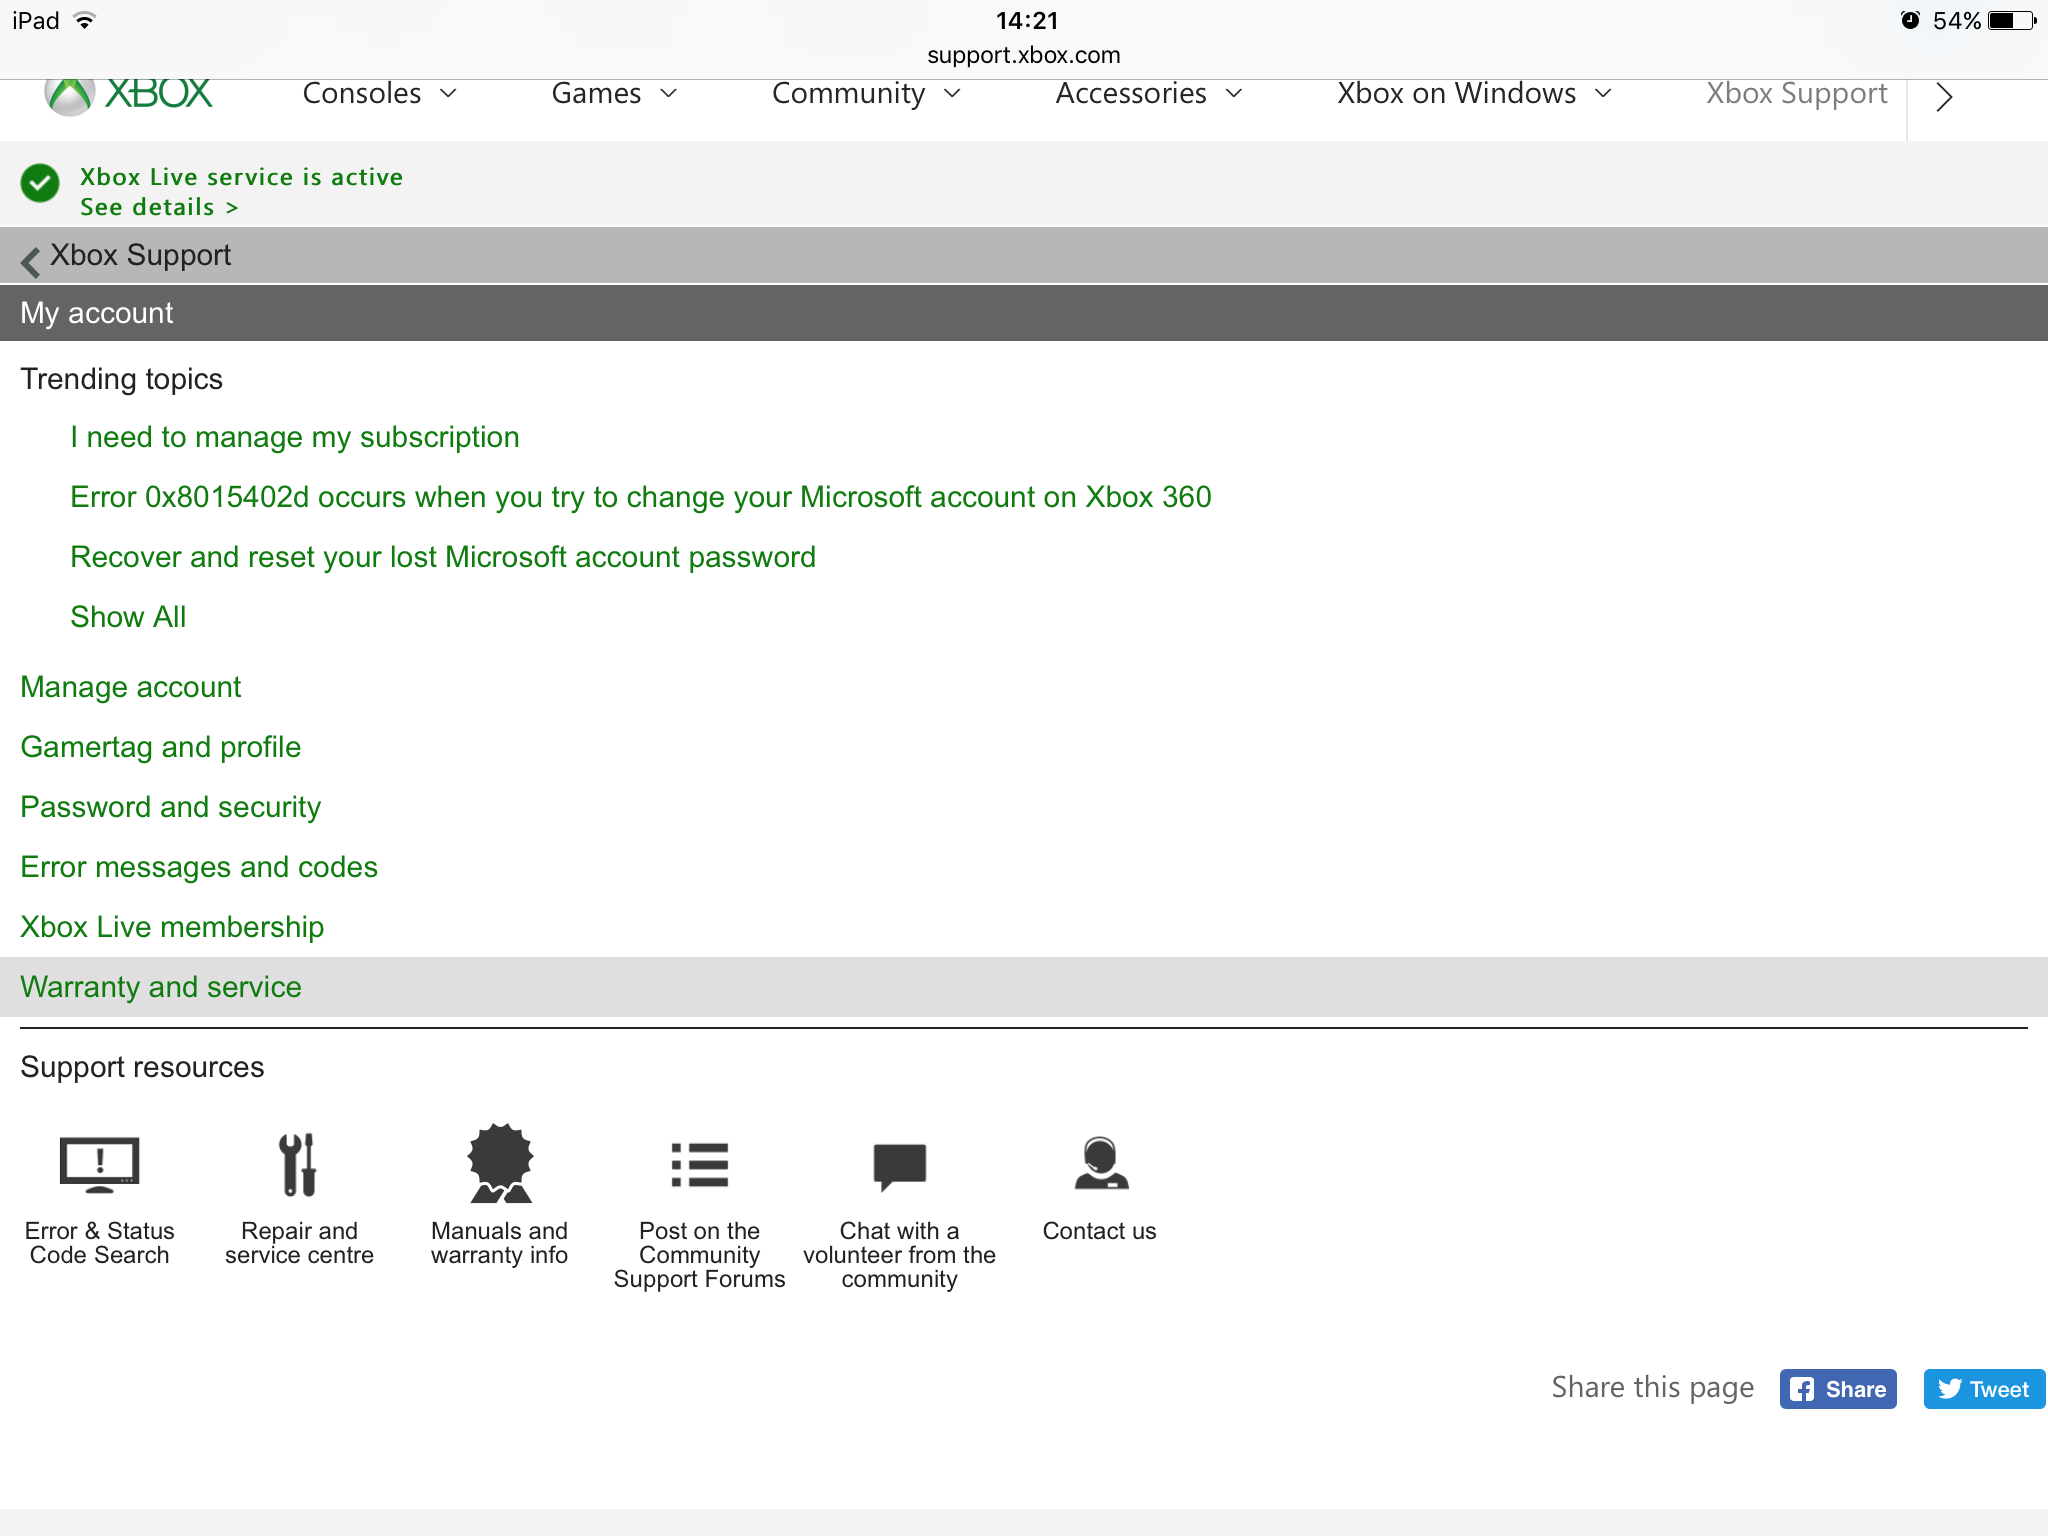The height and width of the screenshot is (1536, 2048).
Task: Select the My account section header
Action: [x=1024, y=313]
